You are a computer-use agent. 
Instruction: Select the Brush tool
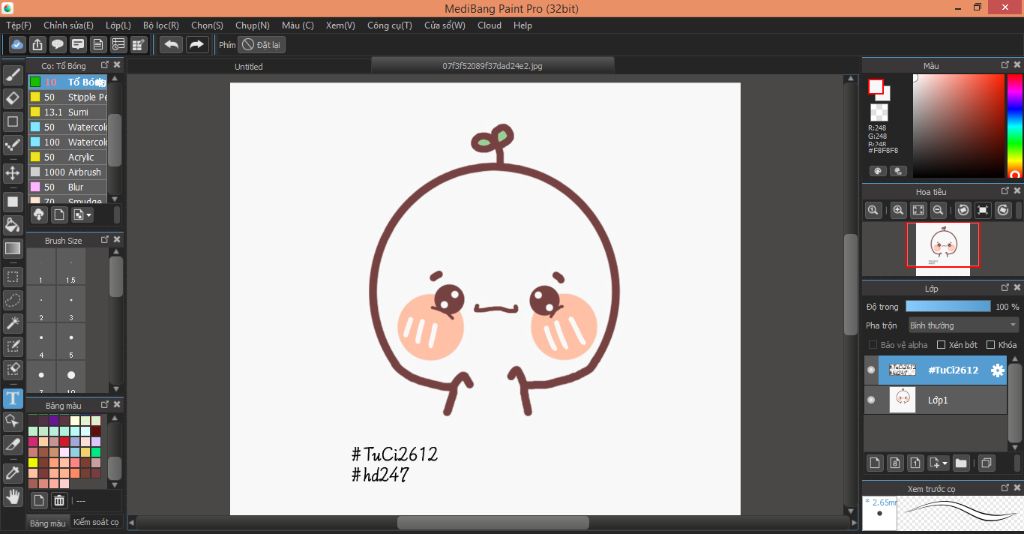(12, 76)
